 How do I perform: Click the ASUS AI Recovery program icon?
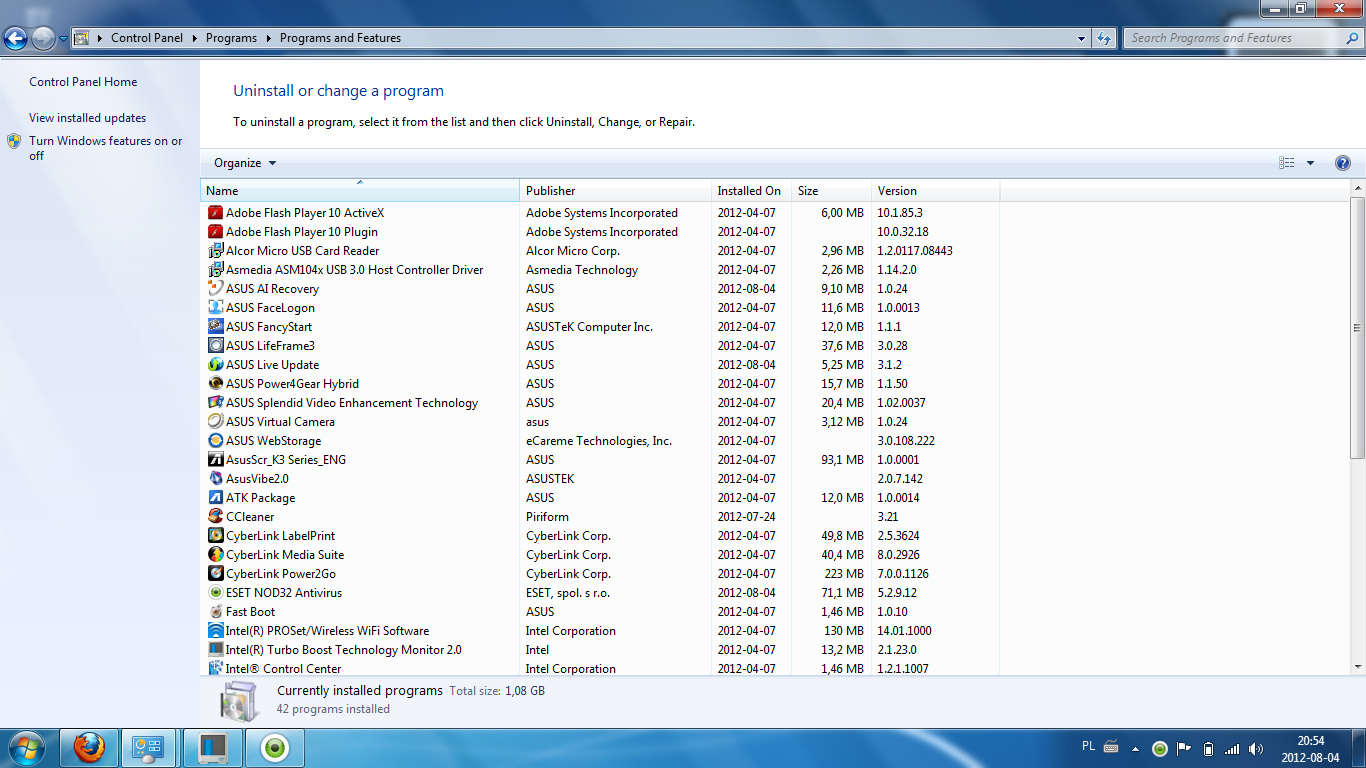tap(215, 289)
